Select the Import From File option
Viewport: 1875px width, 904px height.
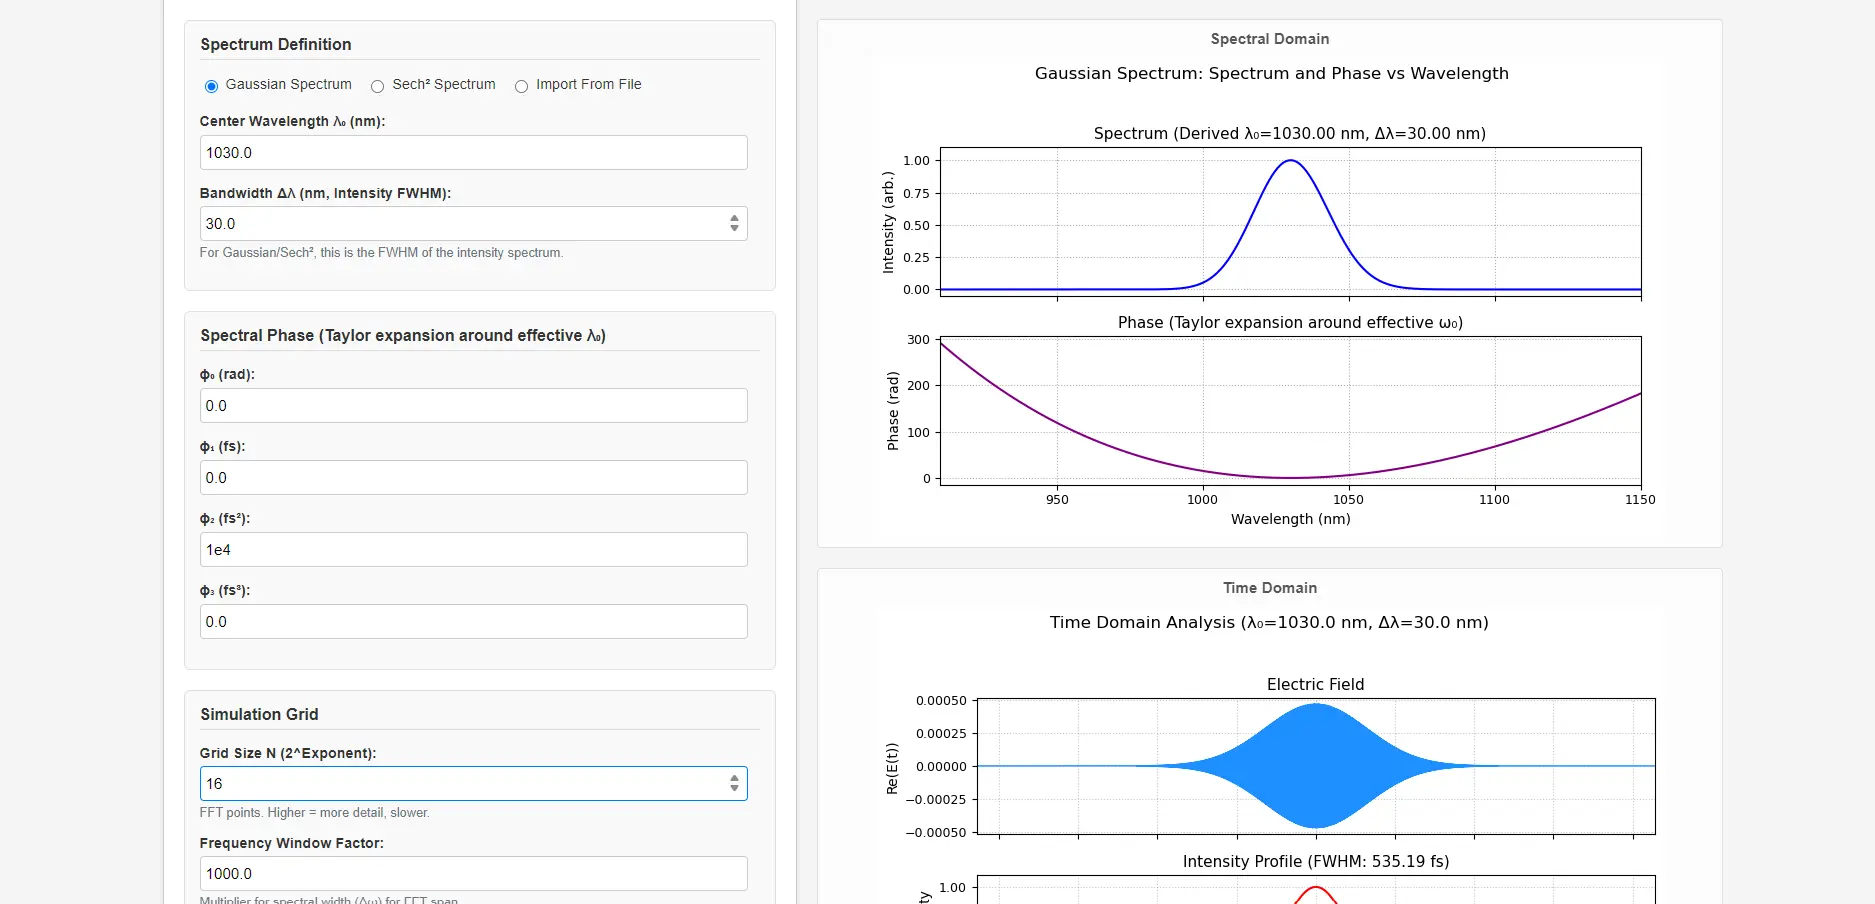[521, 86]
